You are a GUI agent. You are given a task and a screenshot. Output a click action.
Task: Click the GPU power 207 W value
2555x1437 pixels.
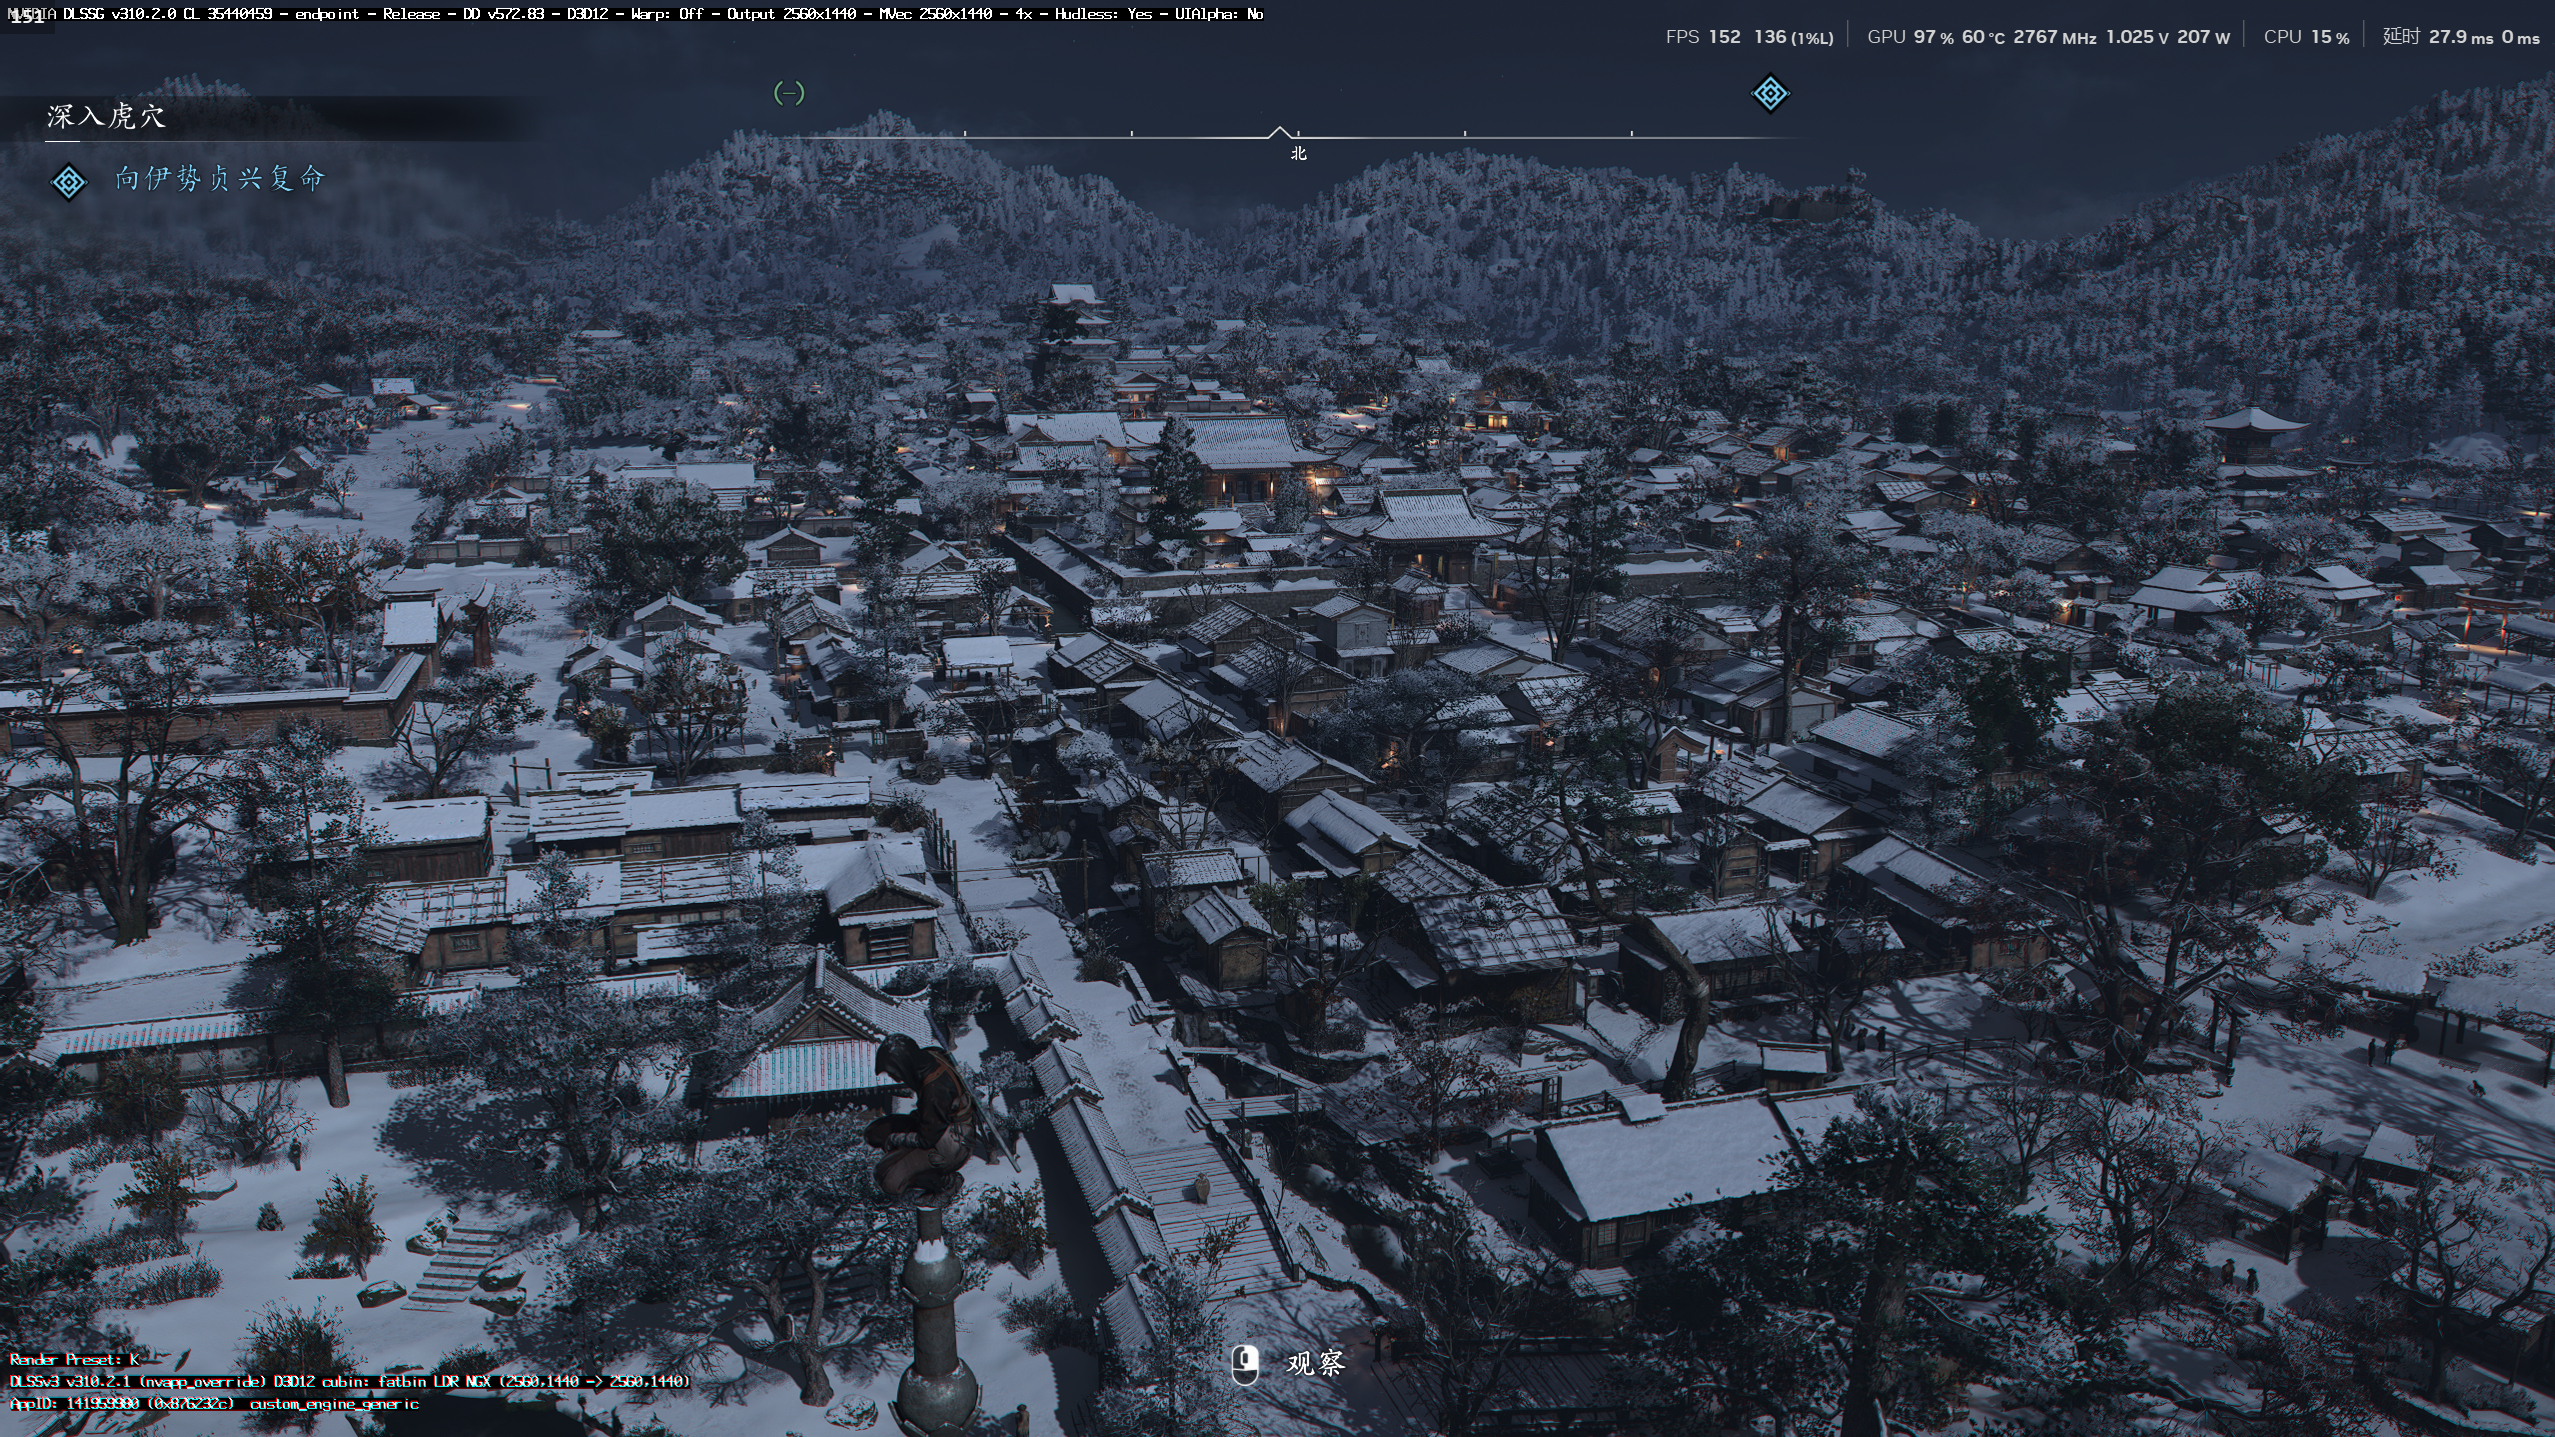pyautogui.click(x=2203, y=37)
